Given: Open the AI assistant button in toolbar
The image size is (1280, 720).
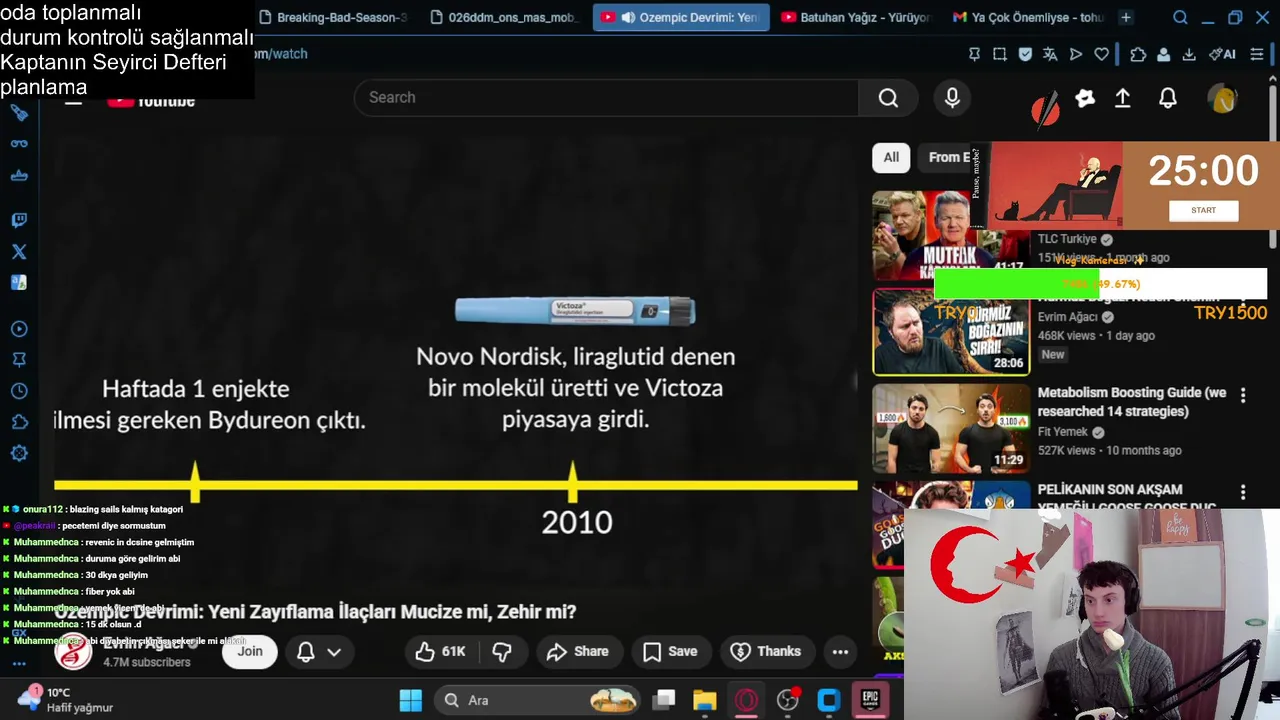Looking at the screenshot, I should [1222, 54].
